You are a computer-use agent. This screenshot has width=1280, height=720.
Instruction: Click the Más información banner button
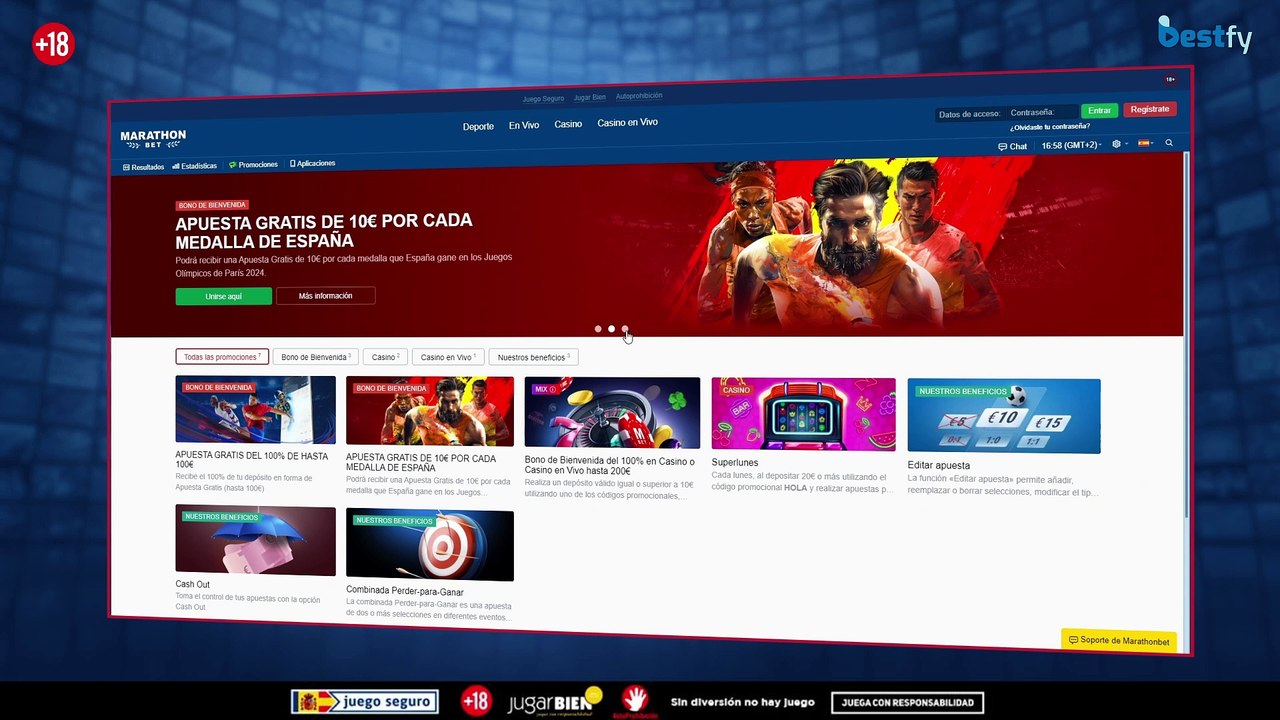325,296
